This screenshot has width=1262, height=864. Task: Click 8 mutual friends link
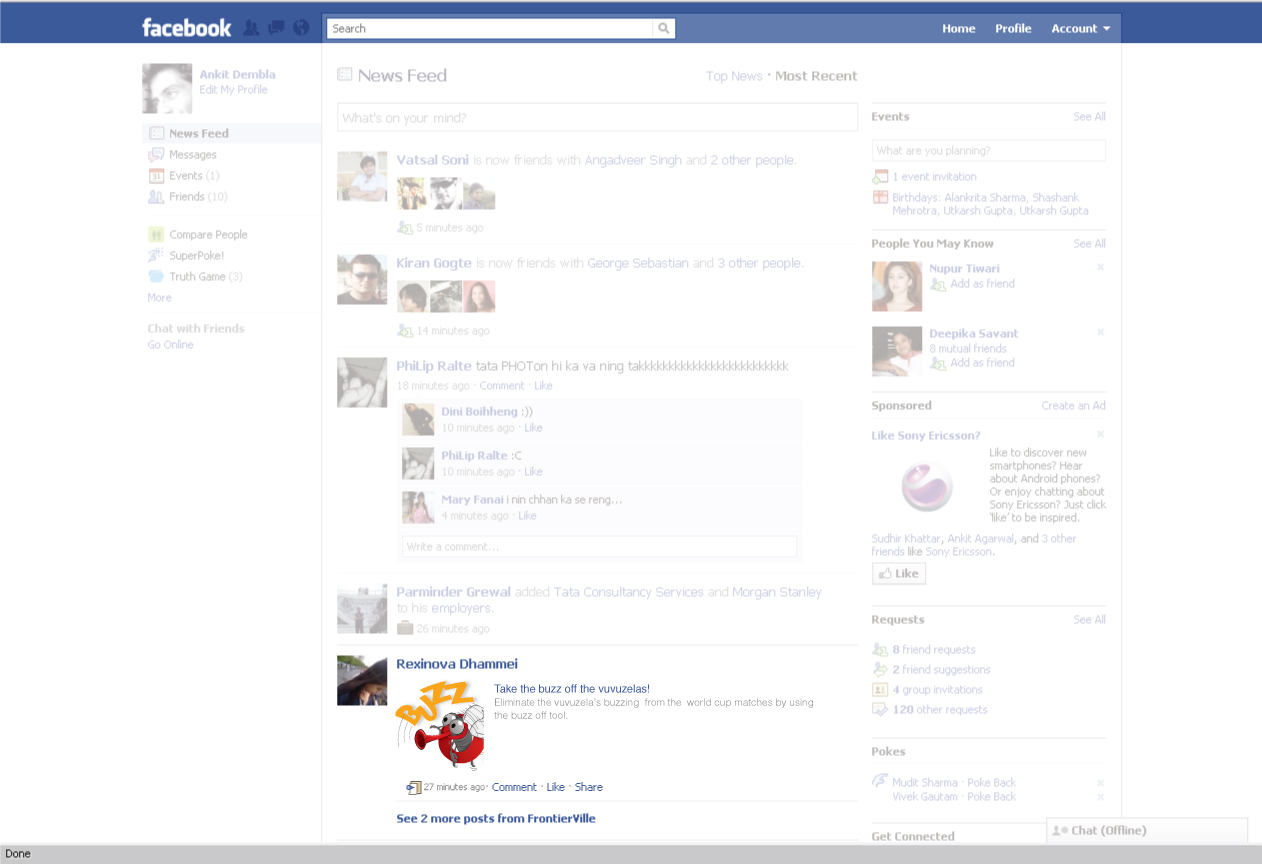[968, 348]
